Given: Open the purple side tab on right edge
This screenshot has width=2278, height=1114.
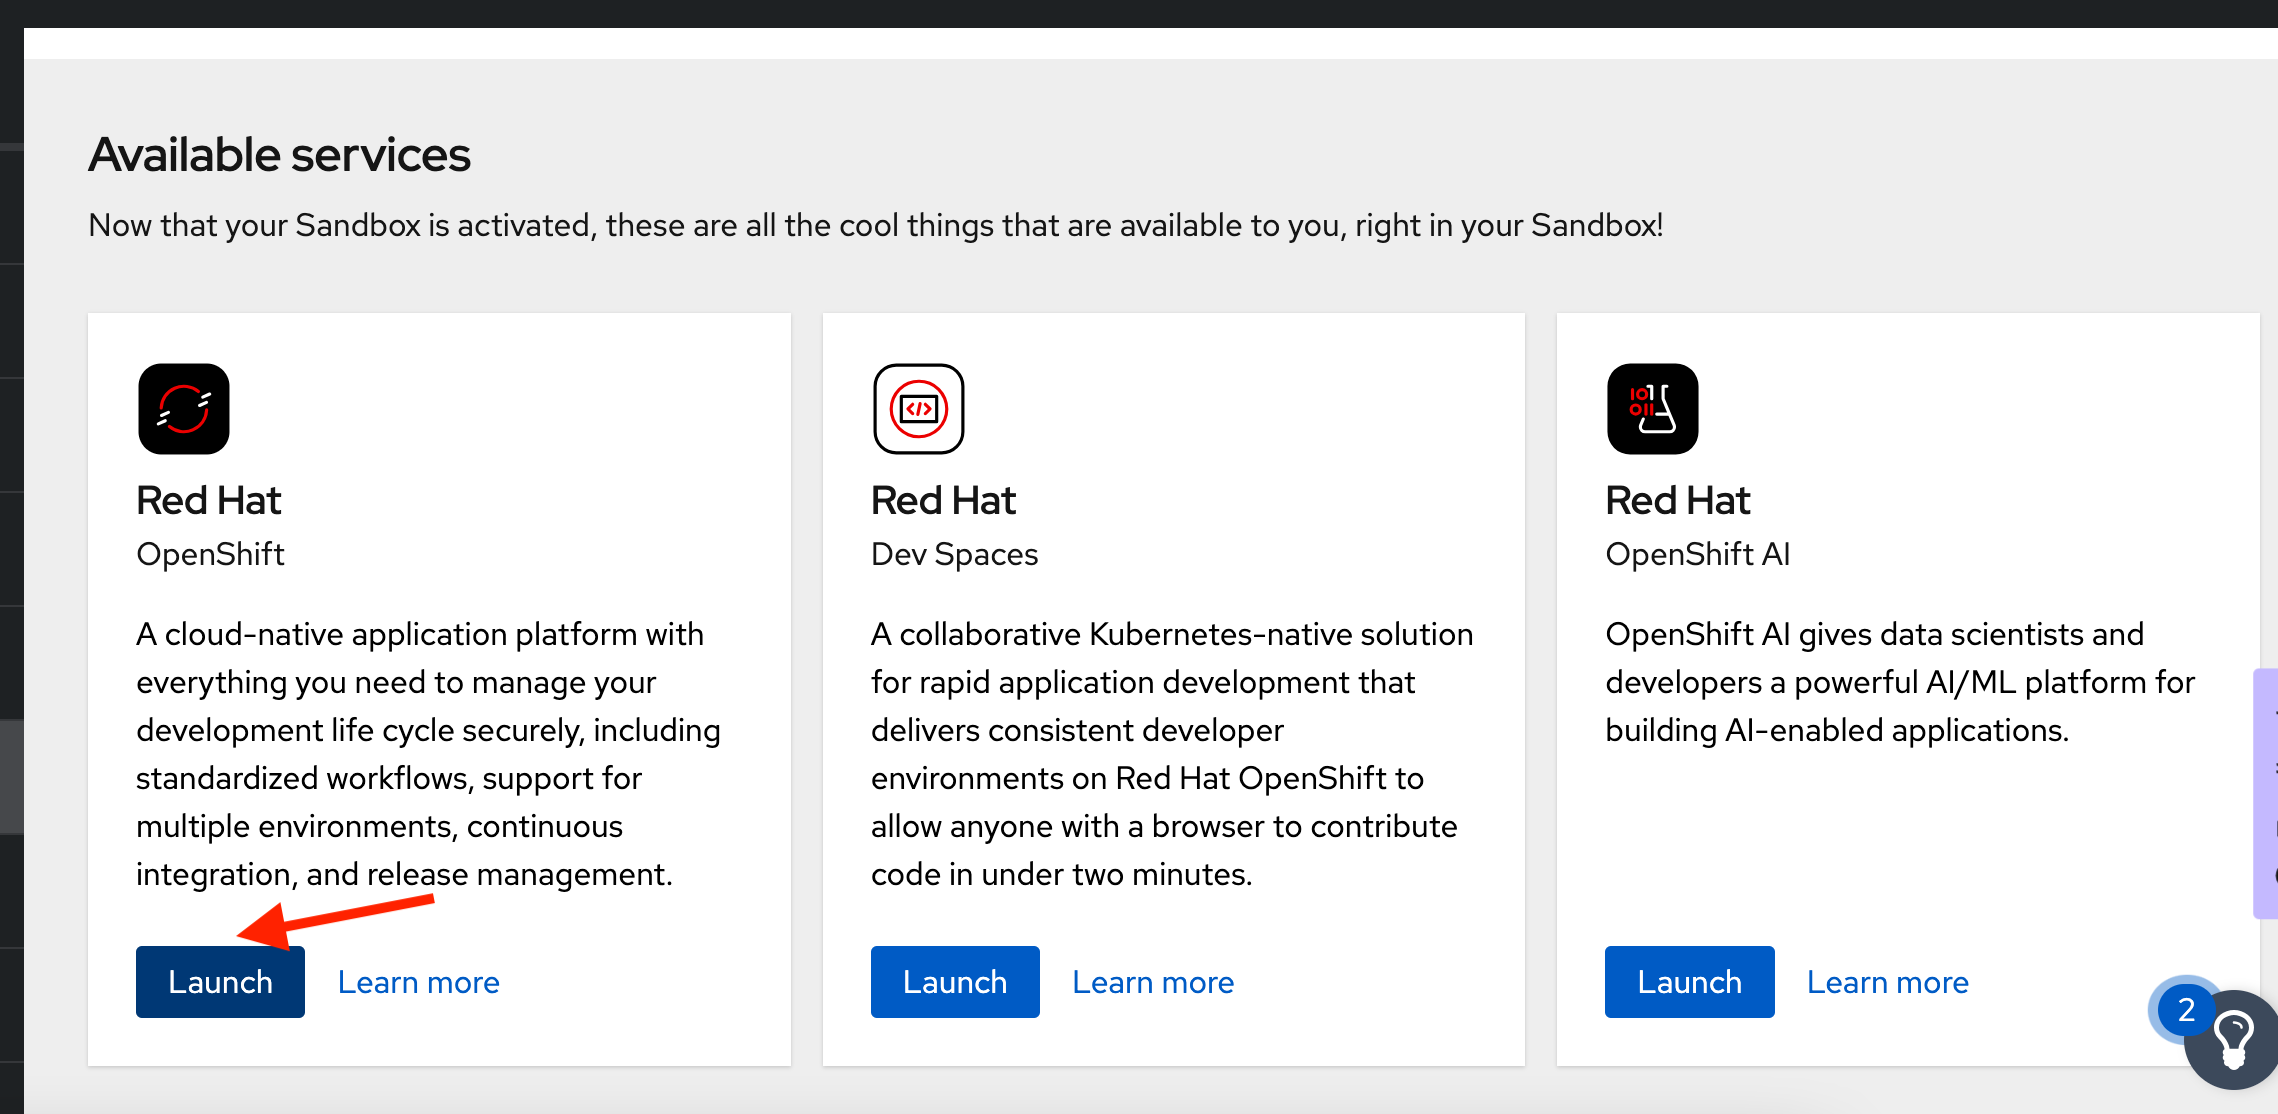Looking at the screenshot, I should (x=2266, y=793).
